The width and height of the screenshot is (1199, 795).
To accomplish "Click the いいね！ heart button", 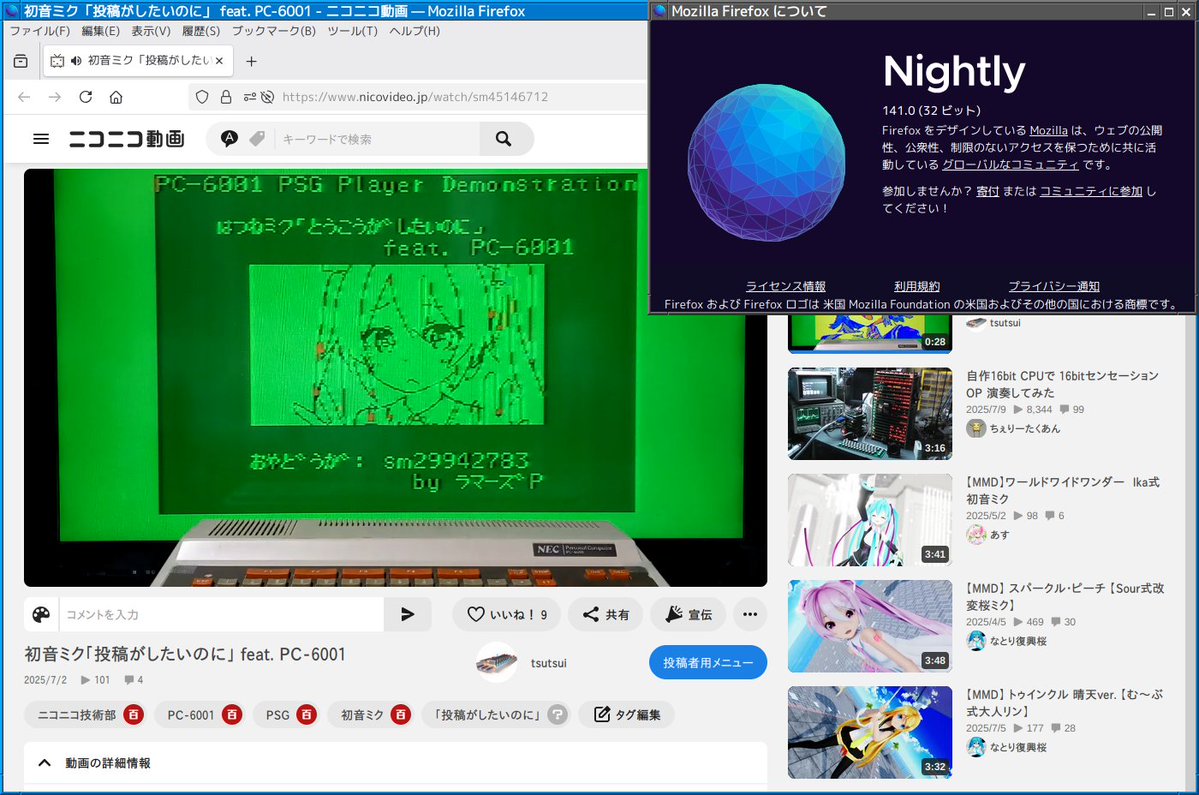I will pyautogui.click(x=506, y=615).
